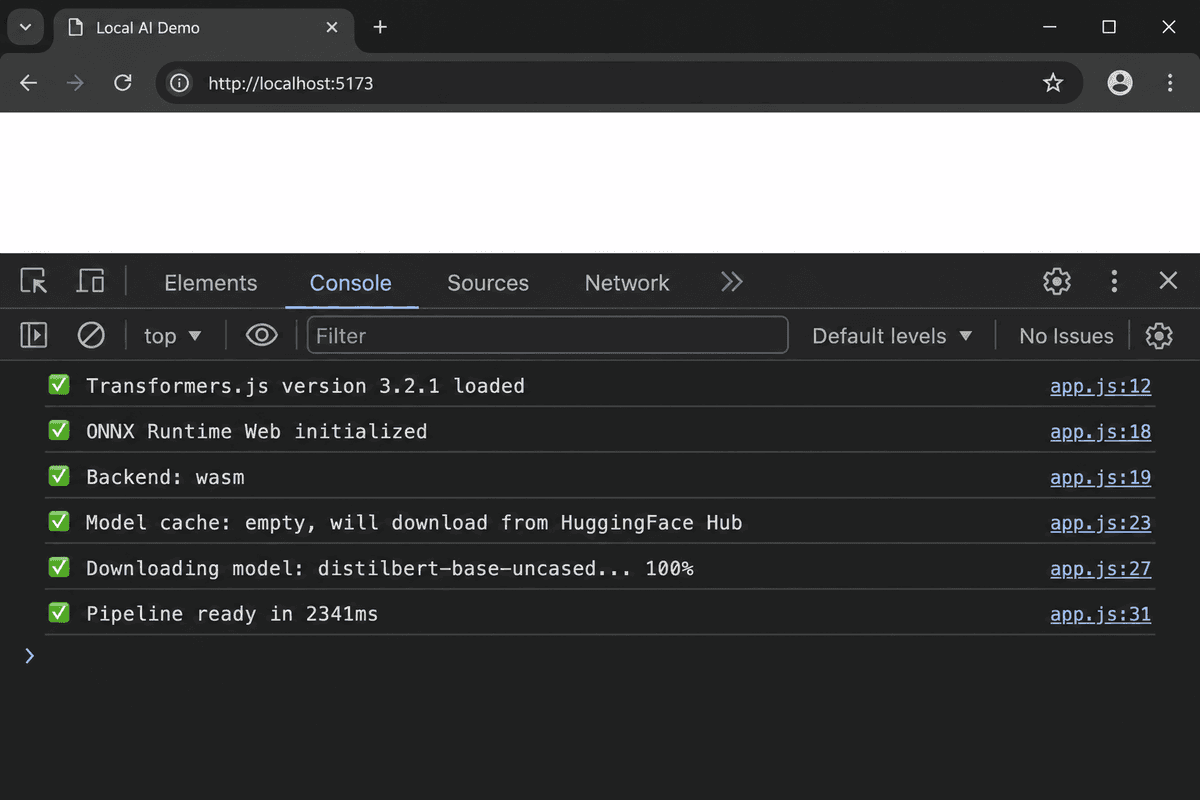Click the console prompt input line

tap(600, 656)
